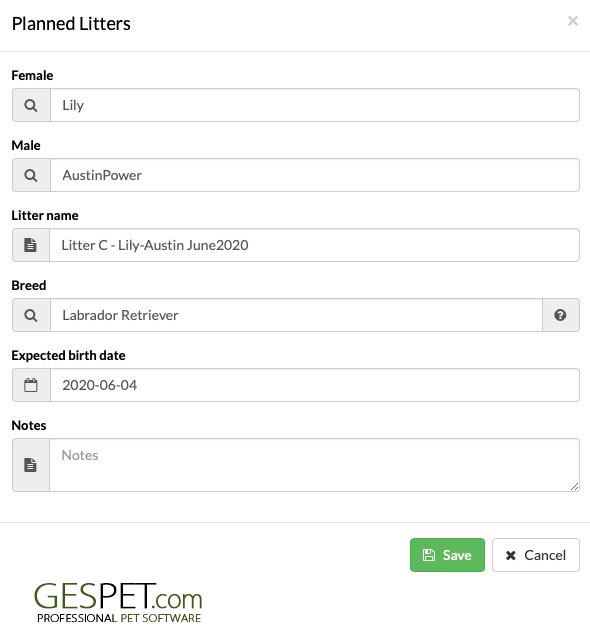Select the 2020-06-04 date field
The height and width of the screenshot is (641, 590).
pos(315,385)
